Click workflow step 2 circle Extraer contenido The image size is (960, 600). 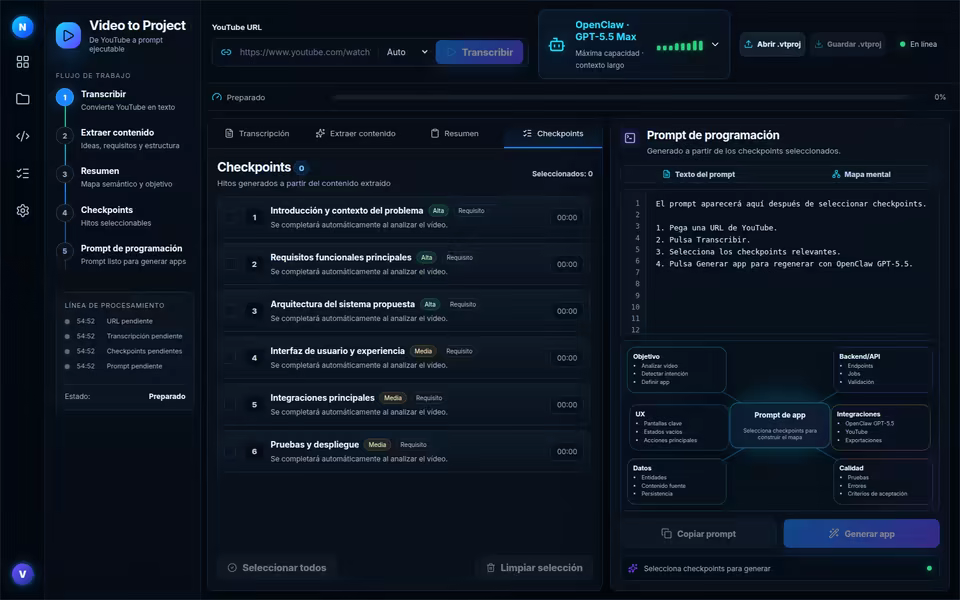click(x=65, y=136)
